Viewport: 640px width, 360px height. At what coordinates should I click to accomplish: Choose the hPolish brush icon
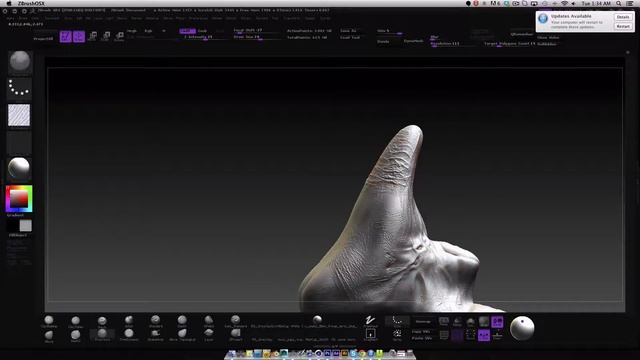click(209, 321)
